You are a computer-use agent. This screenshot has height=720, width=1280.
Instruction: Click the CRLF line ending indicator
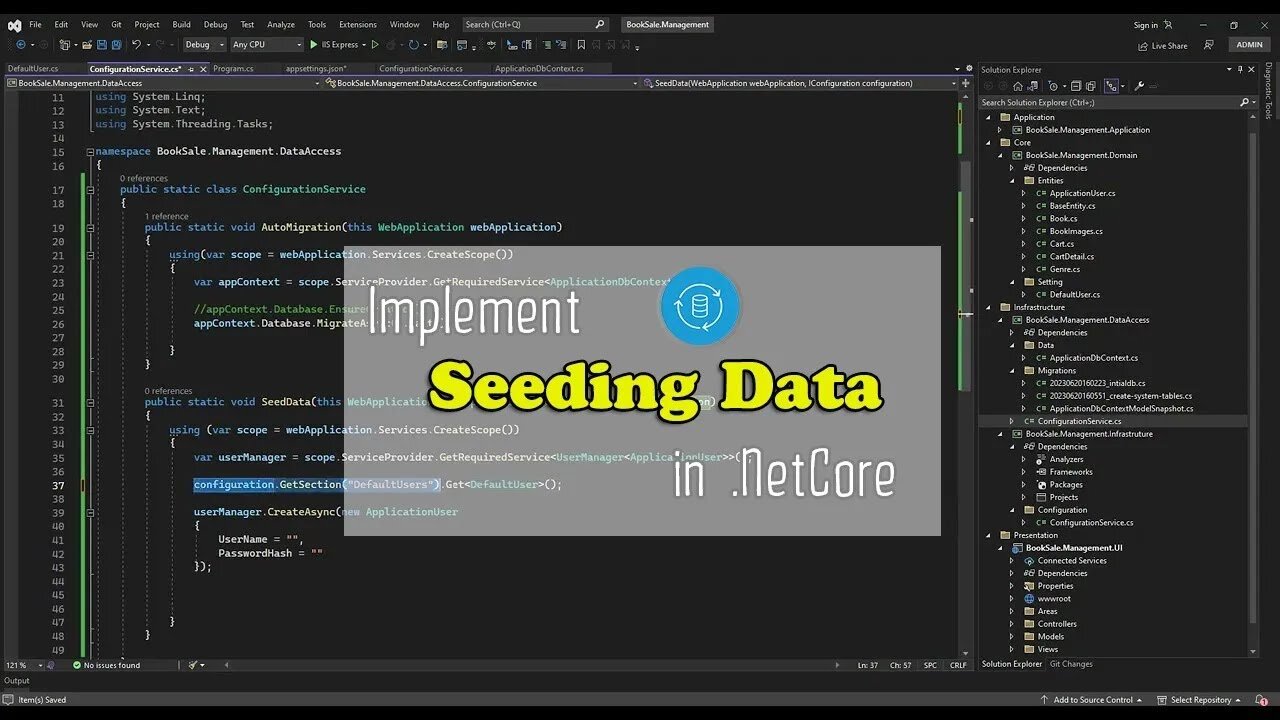958,665
